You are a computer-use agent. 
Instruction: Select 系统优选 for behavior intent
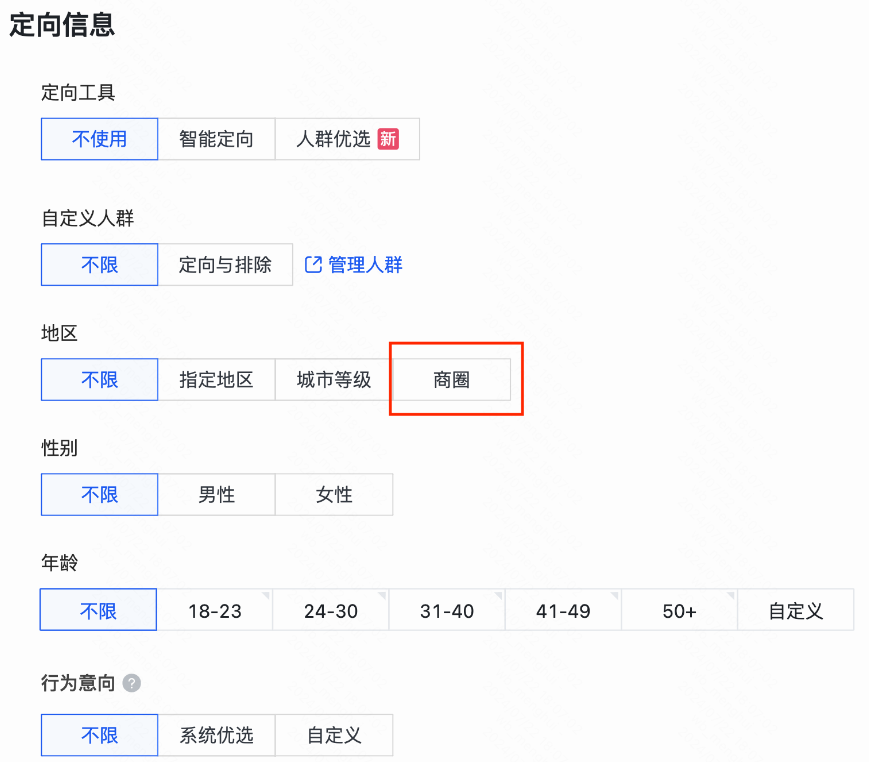[x=217, y=734]
